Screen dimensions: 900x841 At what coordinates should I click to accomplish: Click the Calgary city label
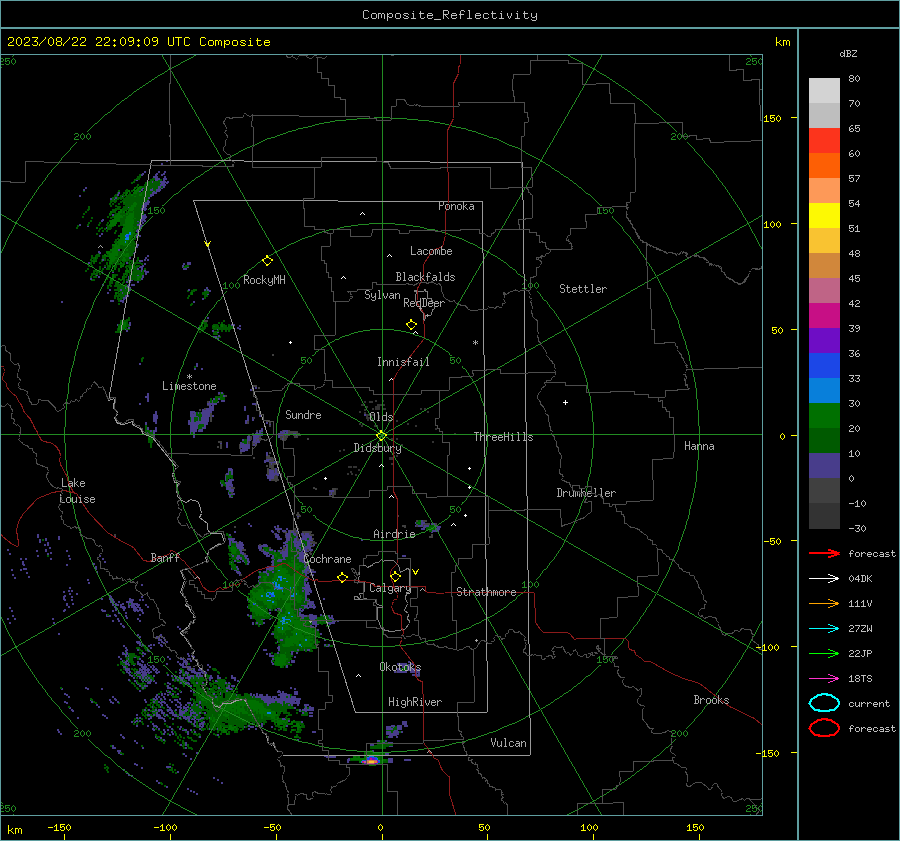click(390, 588)
